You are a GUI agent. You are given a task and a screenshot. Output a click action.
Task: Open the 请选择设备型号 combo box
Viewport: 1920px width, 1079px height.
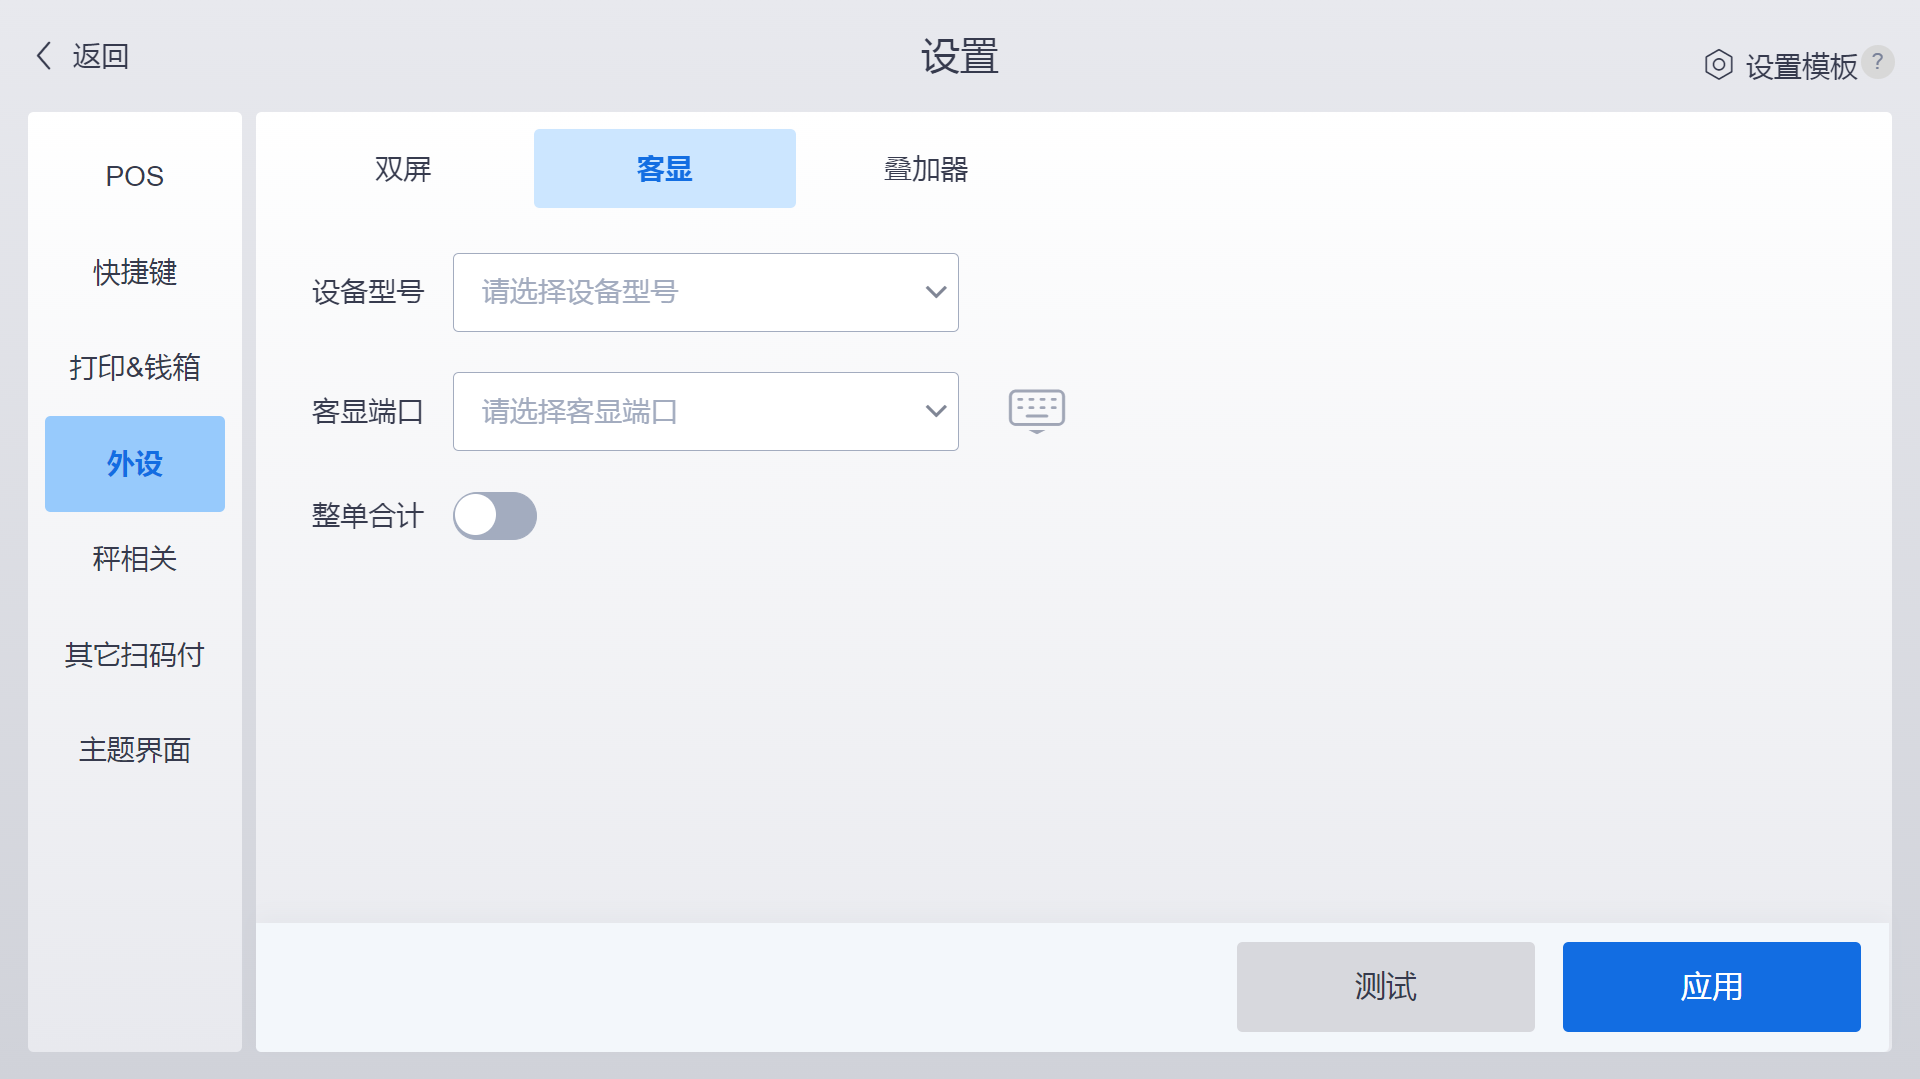(x=706, y=292)
